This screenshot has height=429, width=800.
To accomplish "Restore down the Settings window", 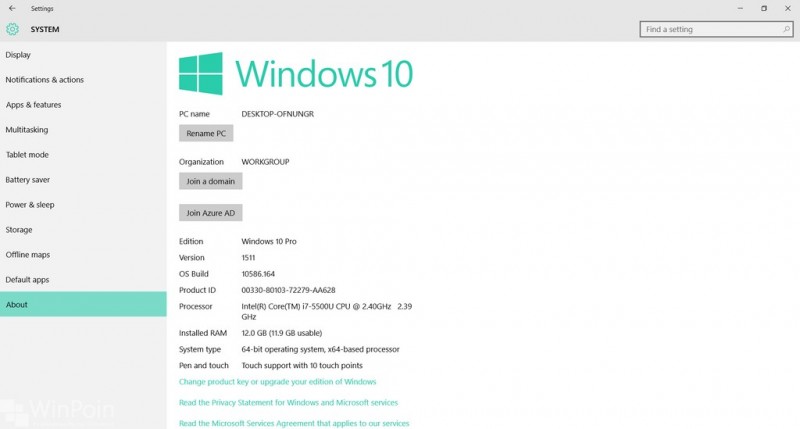I will click(764, 8).
